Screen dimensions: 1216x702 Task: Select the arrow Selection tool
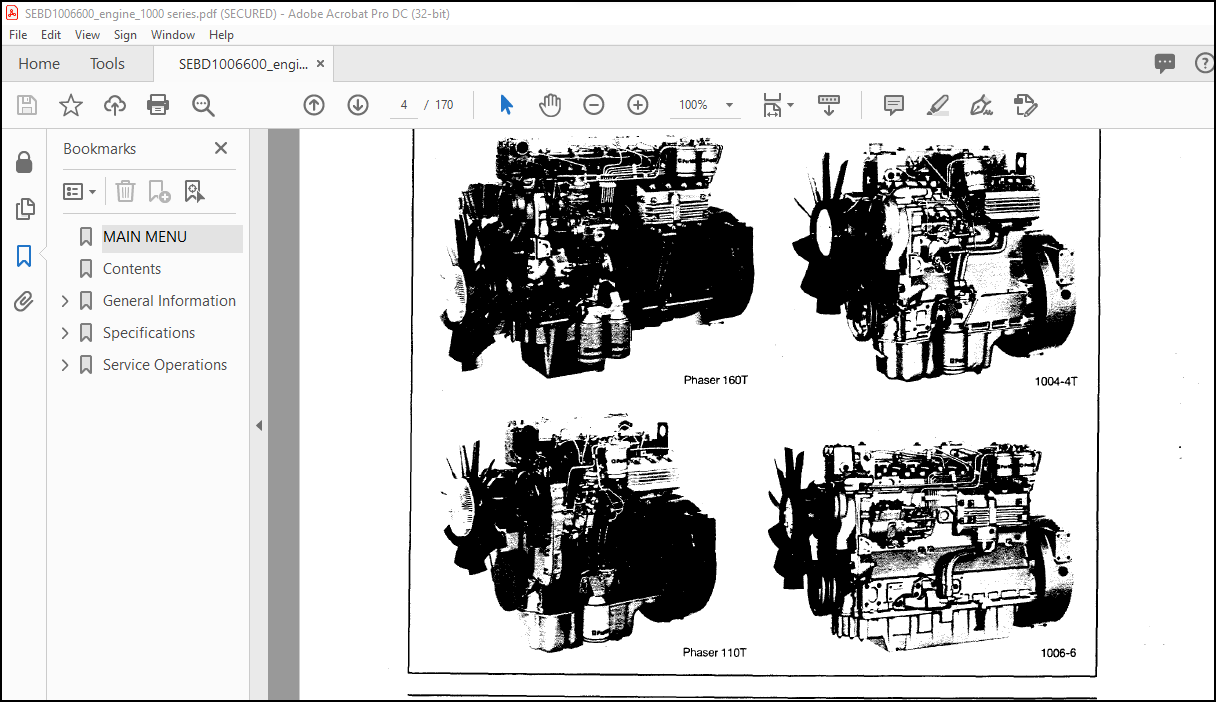[506, 105]
